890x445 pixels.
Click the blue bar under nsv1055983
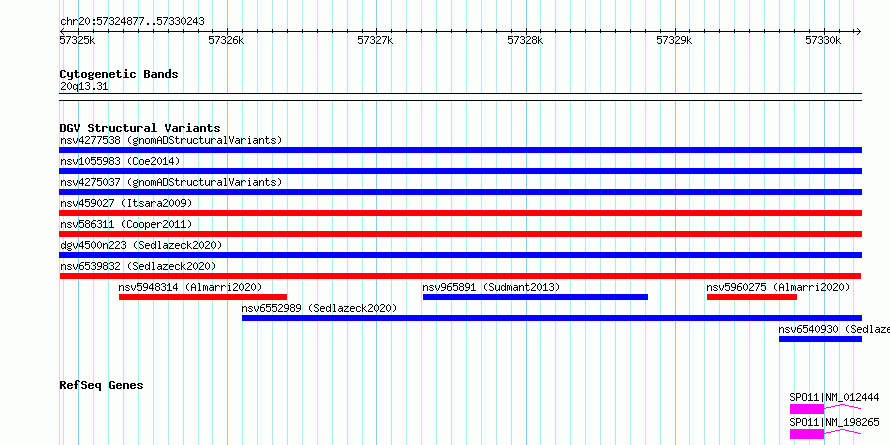(460, 171)
